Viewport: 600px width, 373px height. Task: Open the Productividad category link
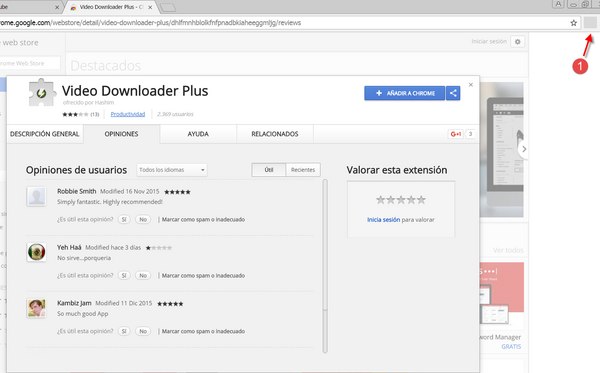(128, 114)
